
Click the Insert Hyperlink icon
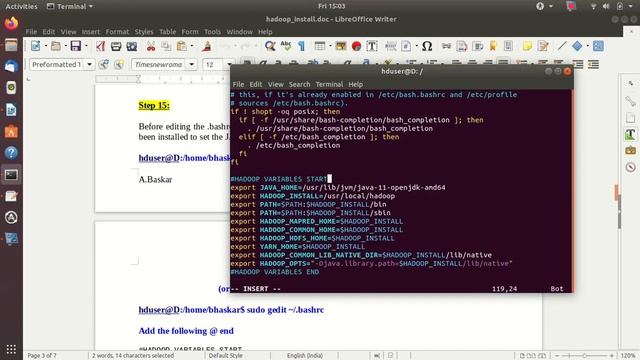pos(447,46)
